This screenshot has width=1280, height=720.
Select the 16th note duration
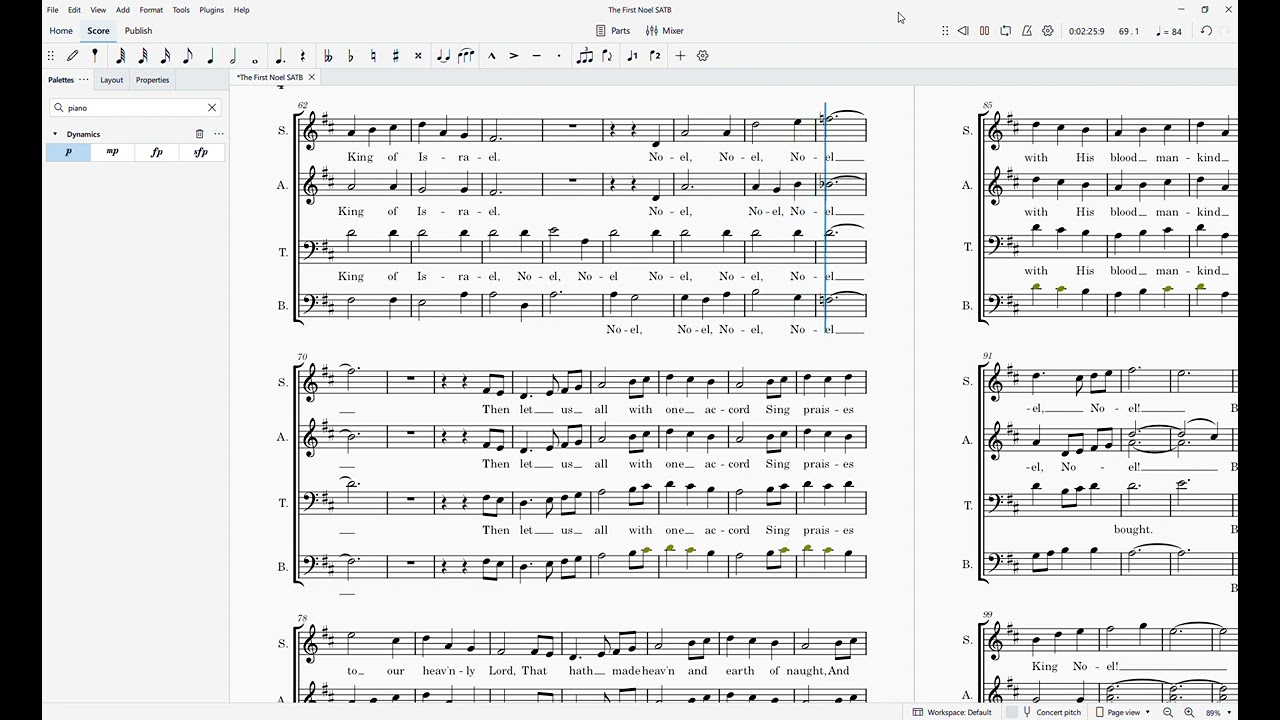165,56
